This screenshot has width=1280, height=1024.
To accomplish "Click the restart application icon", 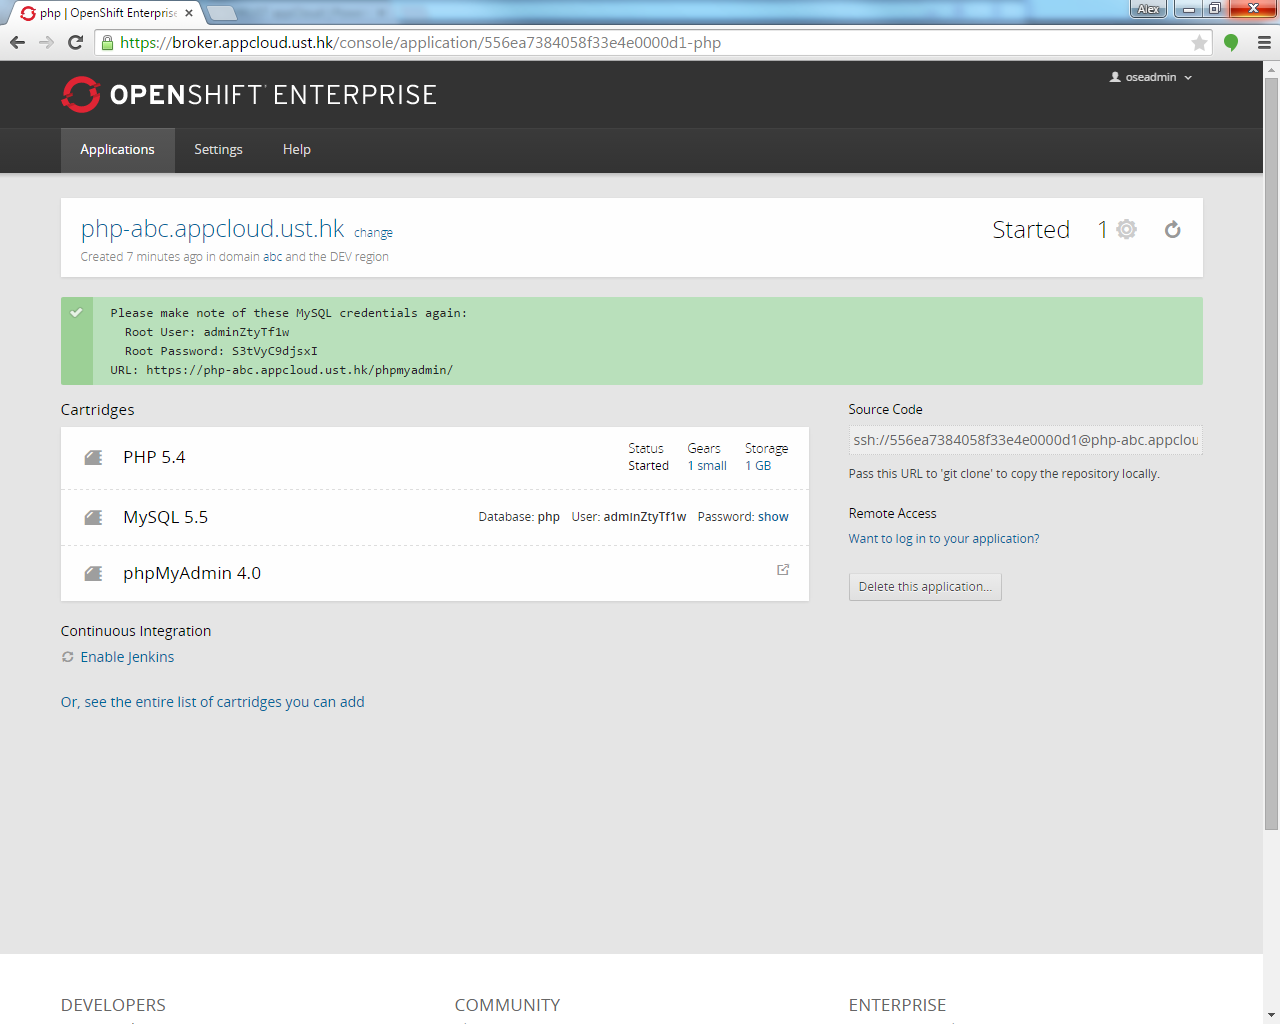I will pyautogui.click(x=1172, y=230).
